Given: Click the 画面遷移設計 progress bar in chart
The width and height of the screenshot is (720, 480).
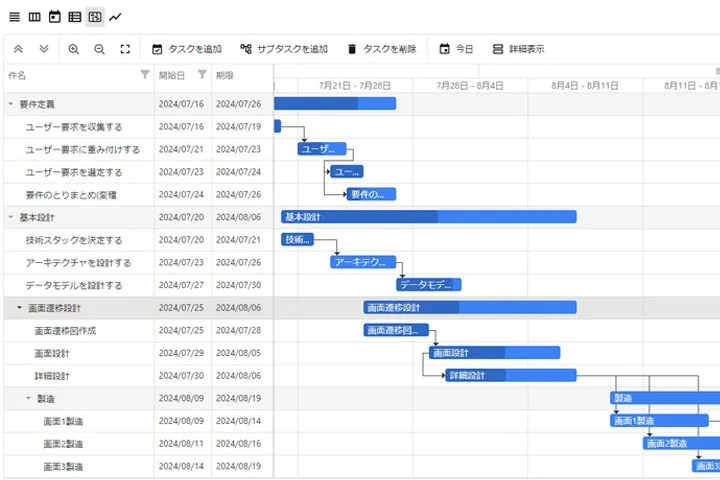Looking at the screenshot, I should tap(470, 307).
